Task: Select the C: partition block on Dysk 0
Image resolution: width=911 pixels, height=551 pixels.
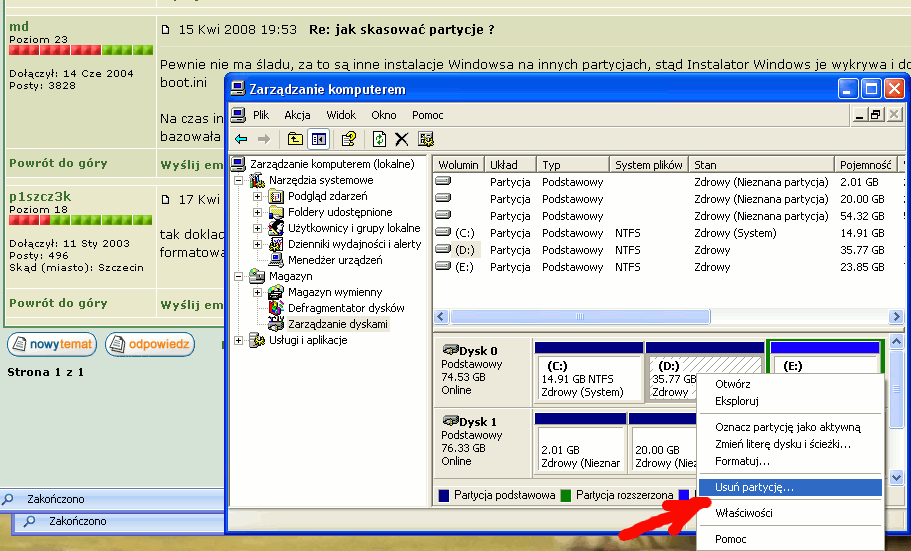Action: pos(589,373)
